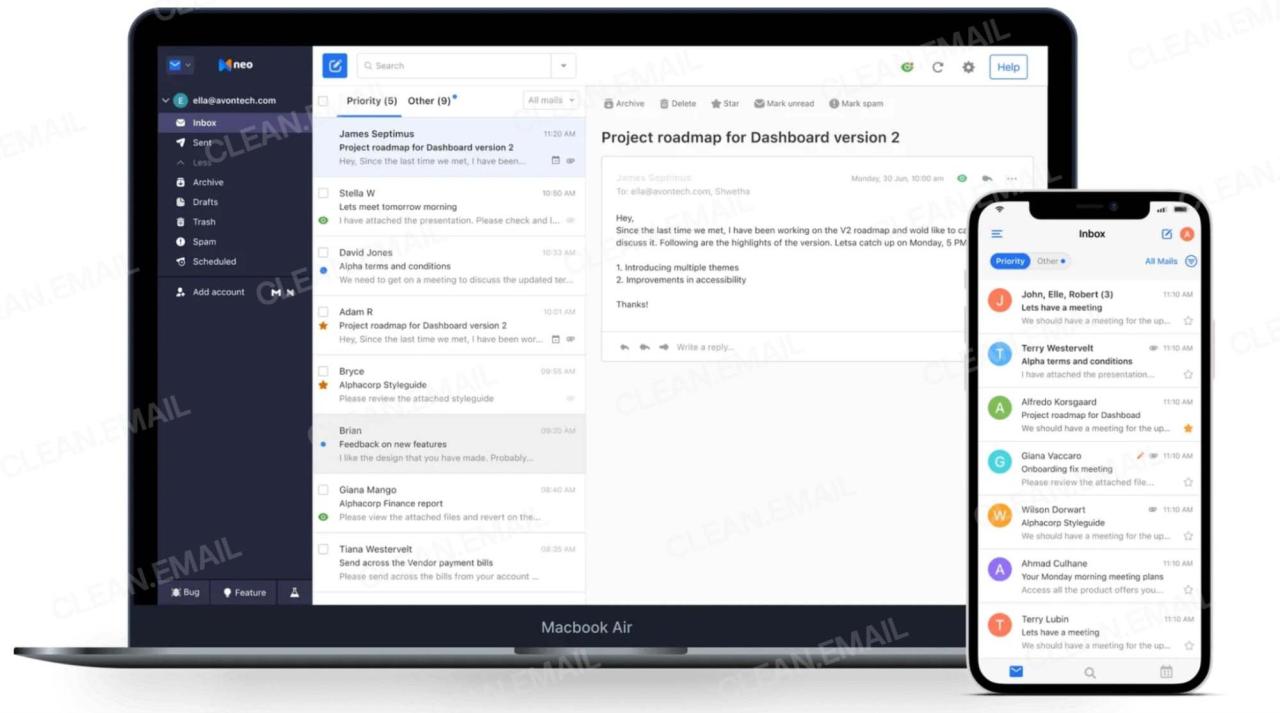
Task: Delete the open email via toolbar
Action: (677, 104)
